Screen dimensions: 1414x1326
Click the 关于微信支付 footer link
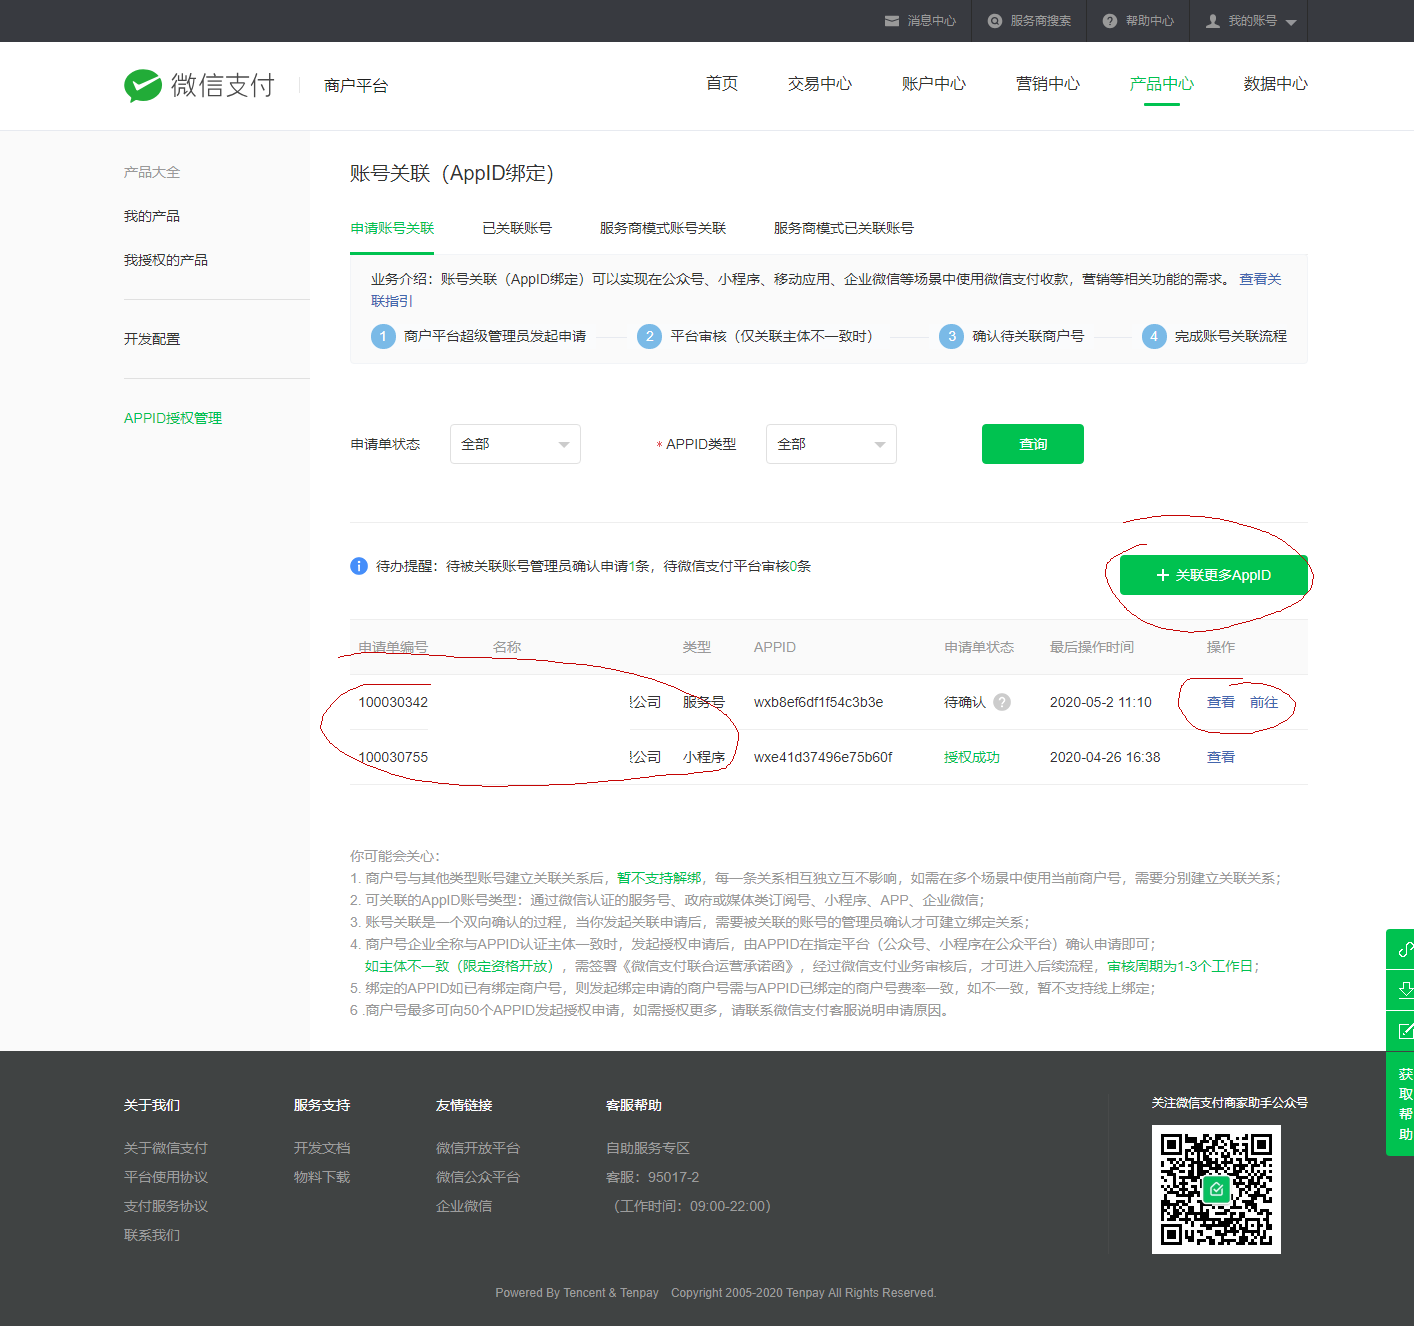166,1148
